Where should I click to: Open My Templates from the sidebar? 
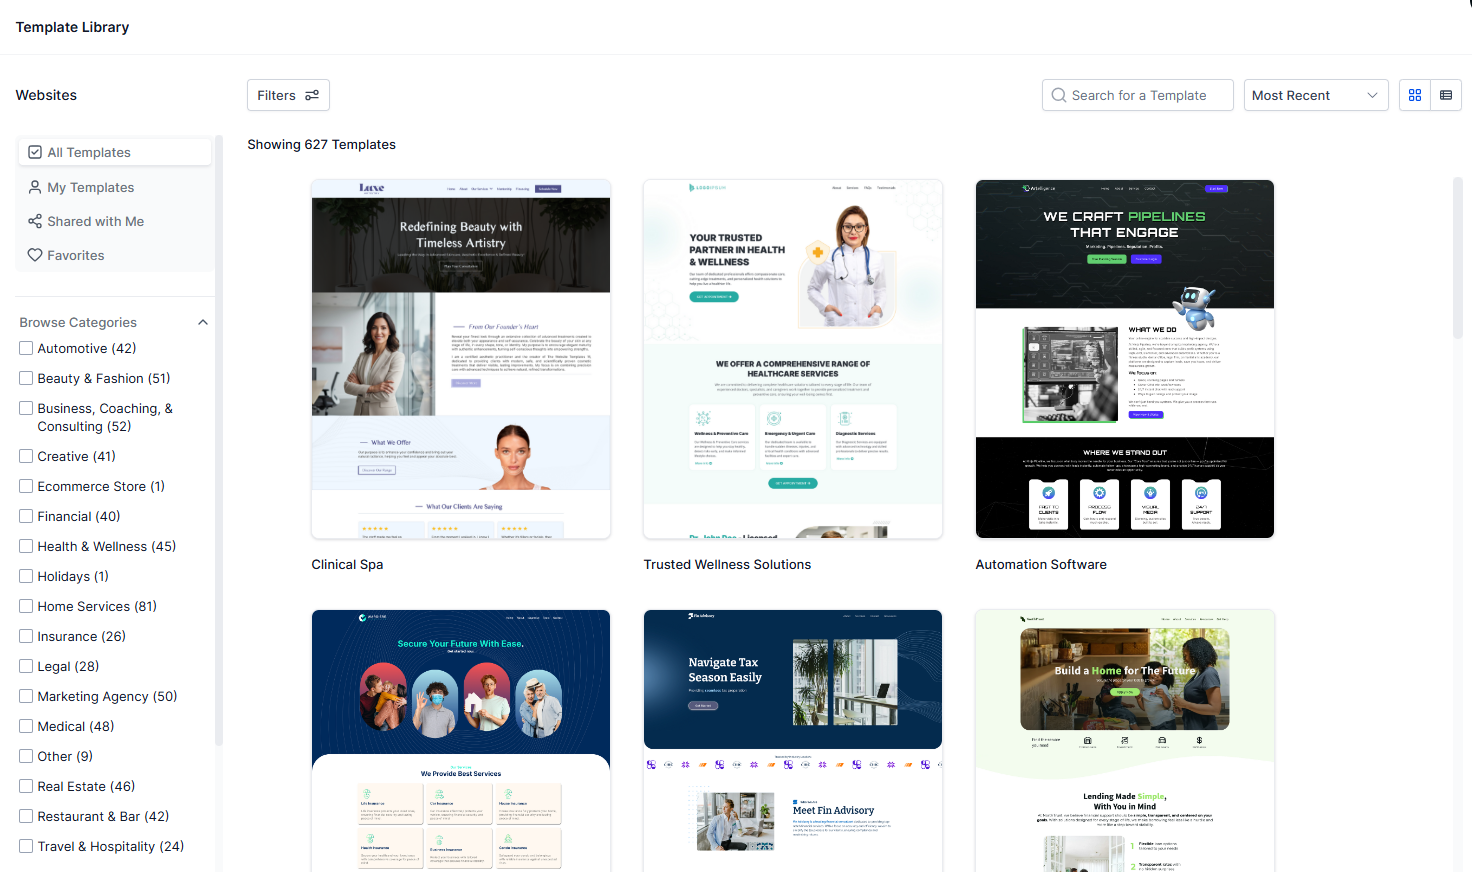(91, 187)
